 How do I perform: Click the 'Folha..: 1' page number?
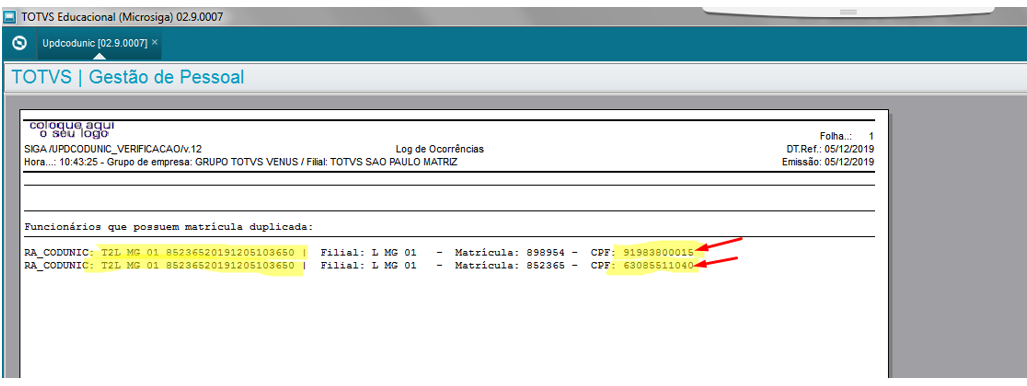(x=846, y=137)
